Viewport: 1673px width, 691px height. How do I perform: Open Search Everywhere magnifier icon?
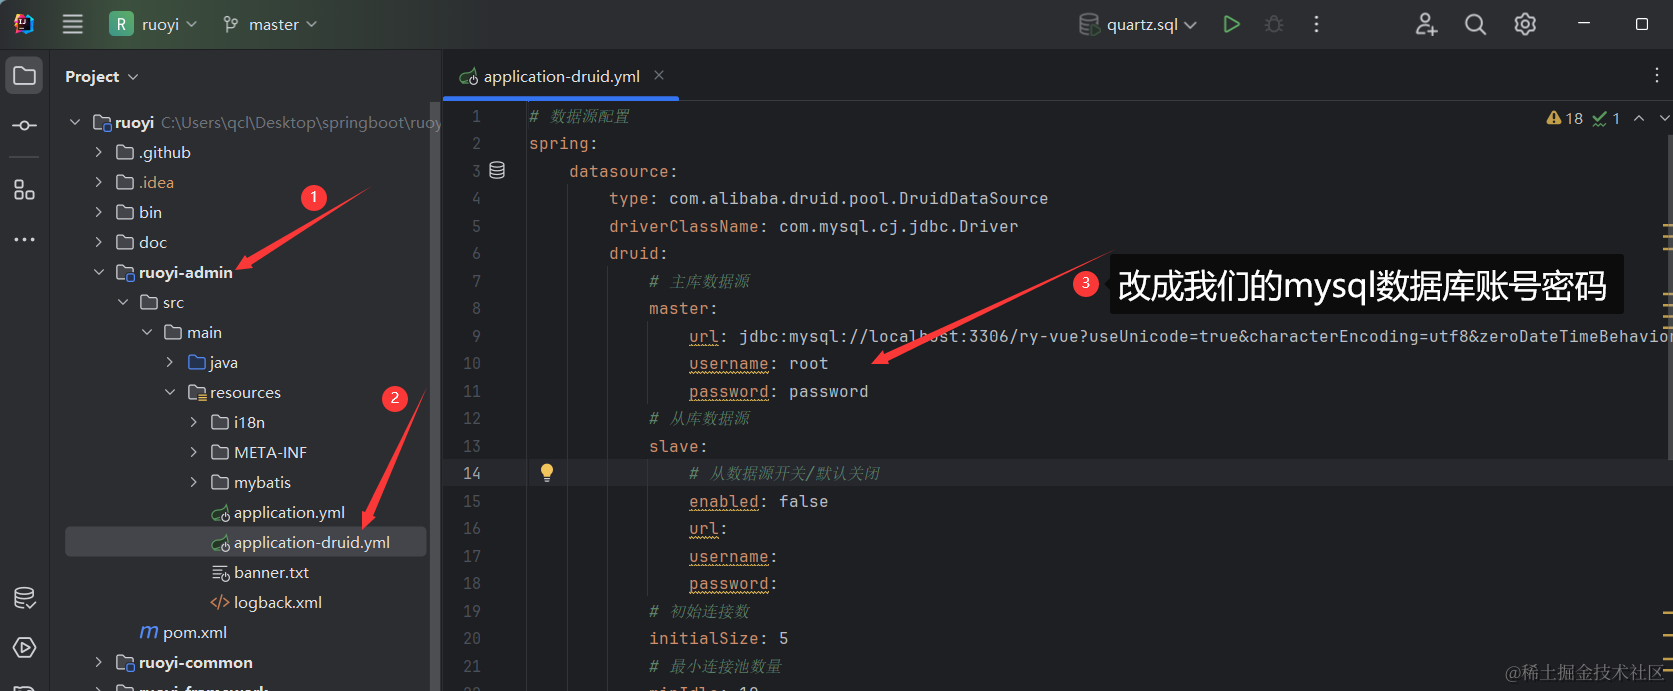(x=1475, y=24)
